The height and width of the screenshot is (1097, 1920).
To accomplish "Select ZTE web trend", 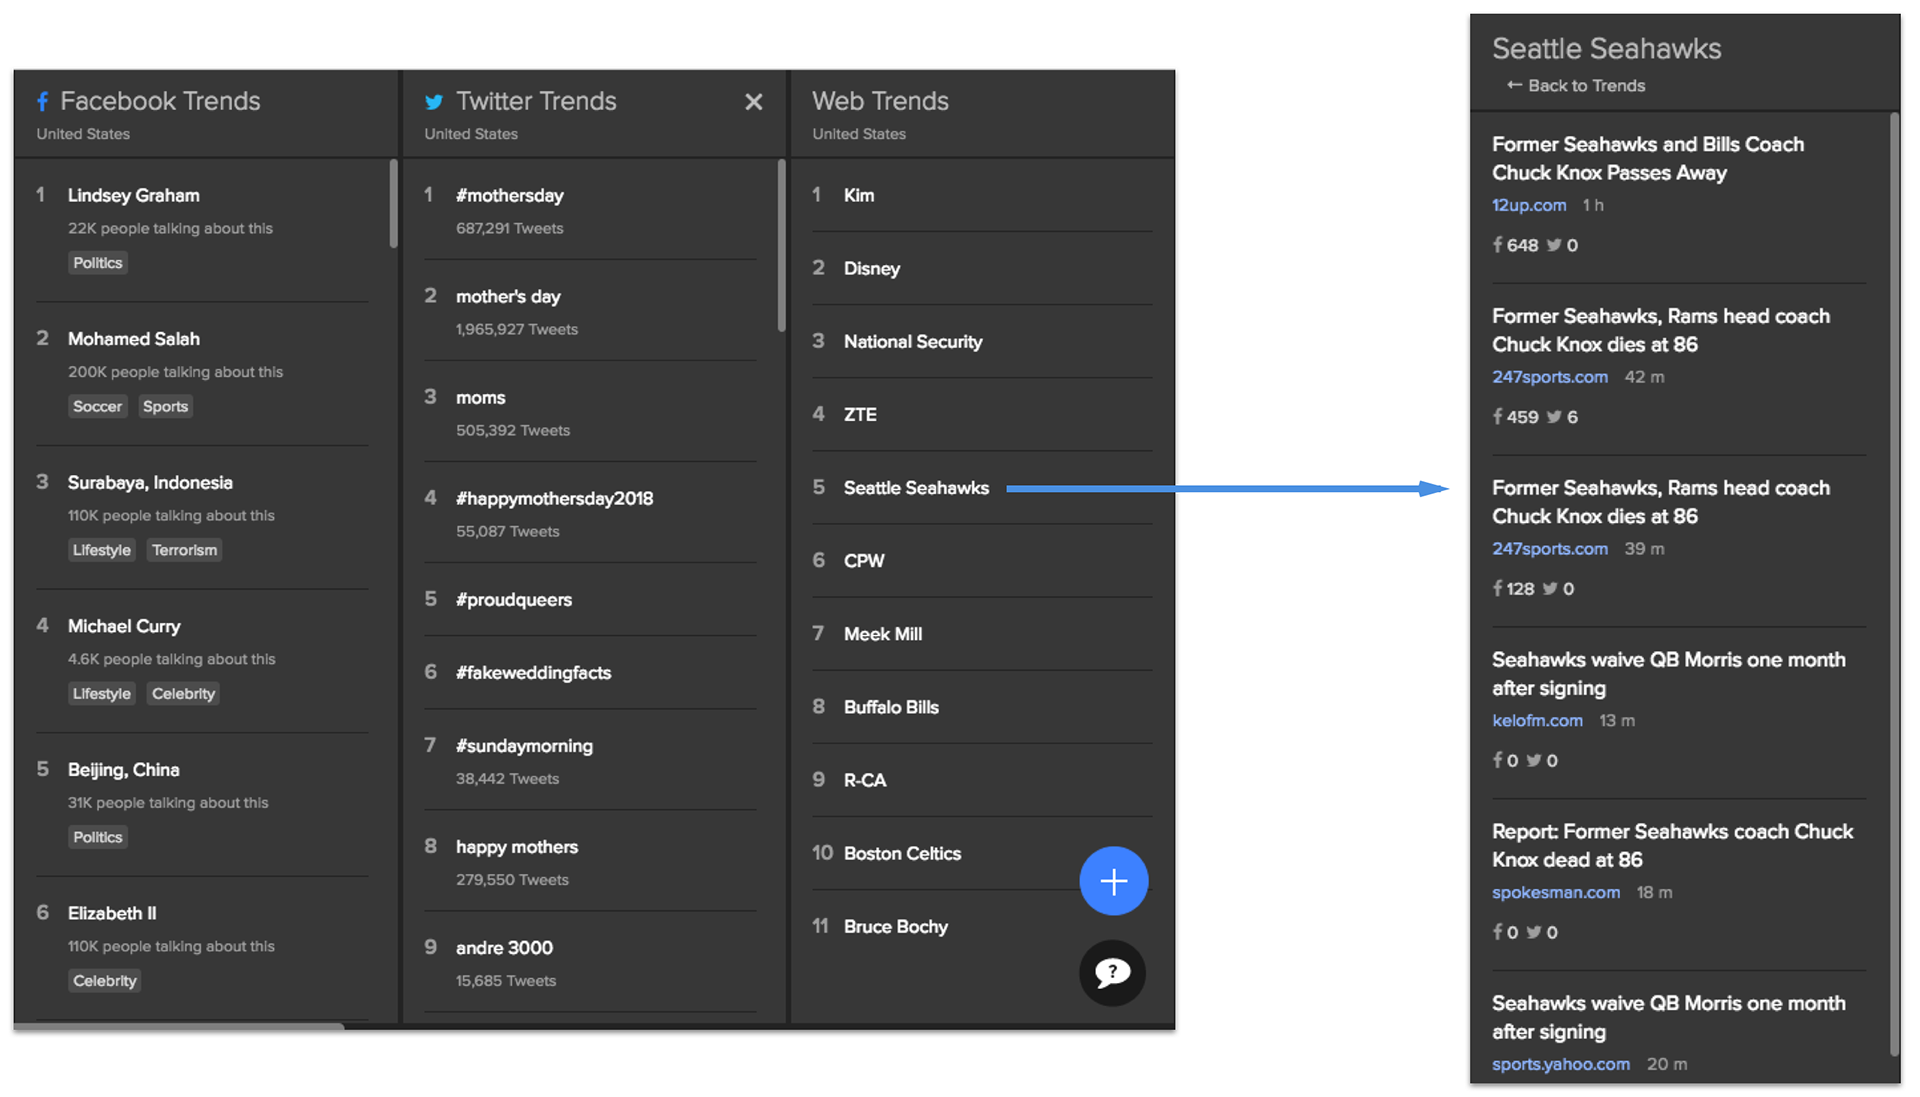I will pos(860,414).
